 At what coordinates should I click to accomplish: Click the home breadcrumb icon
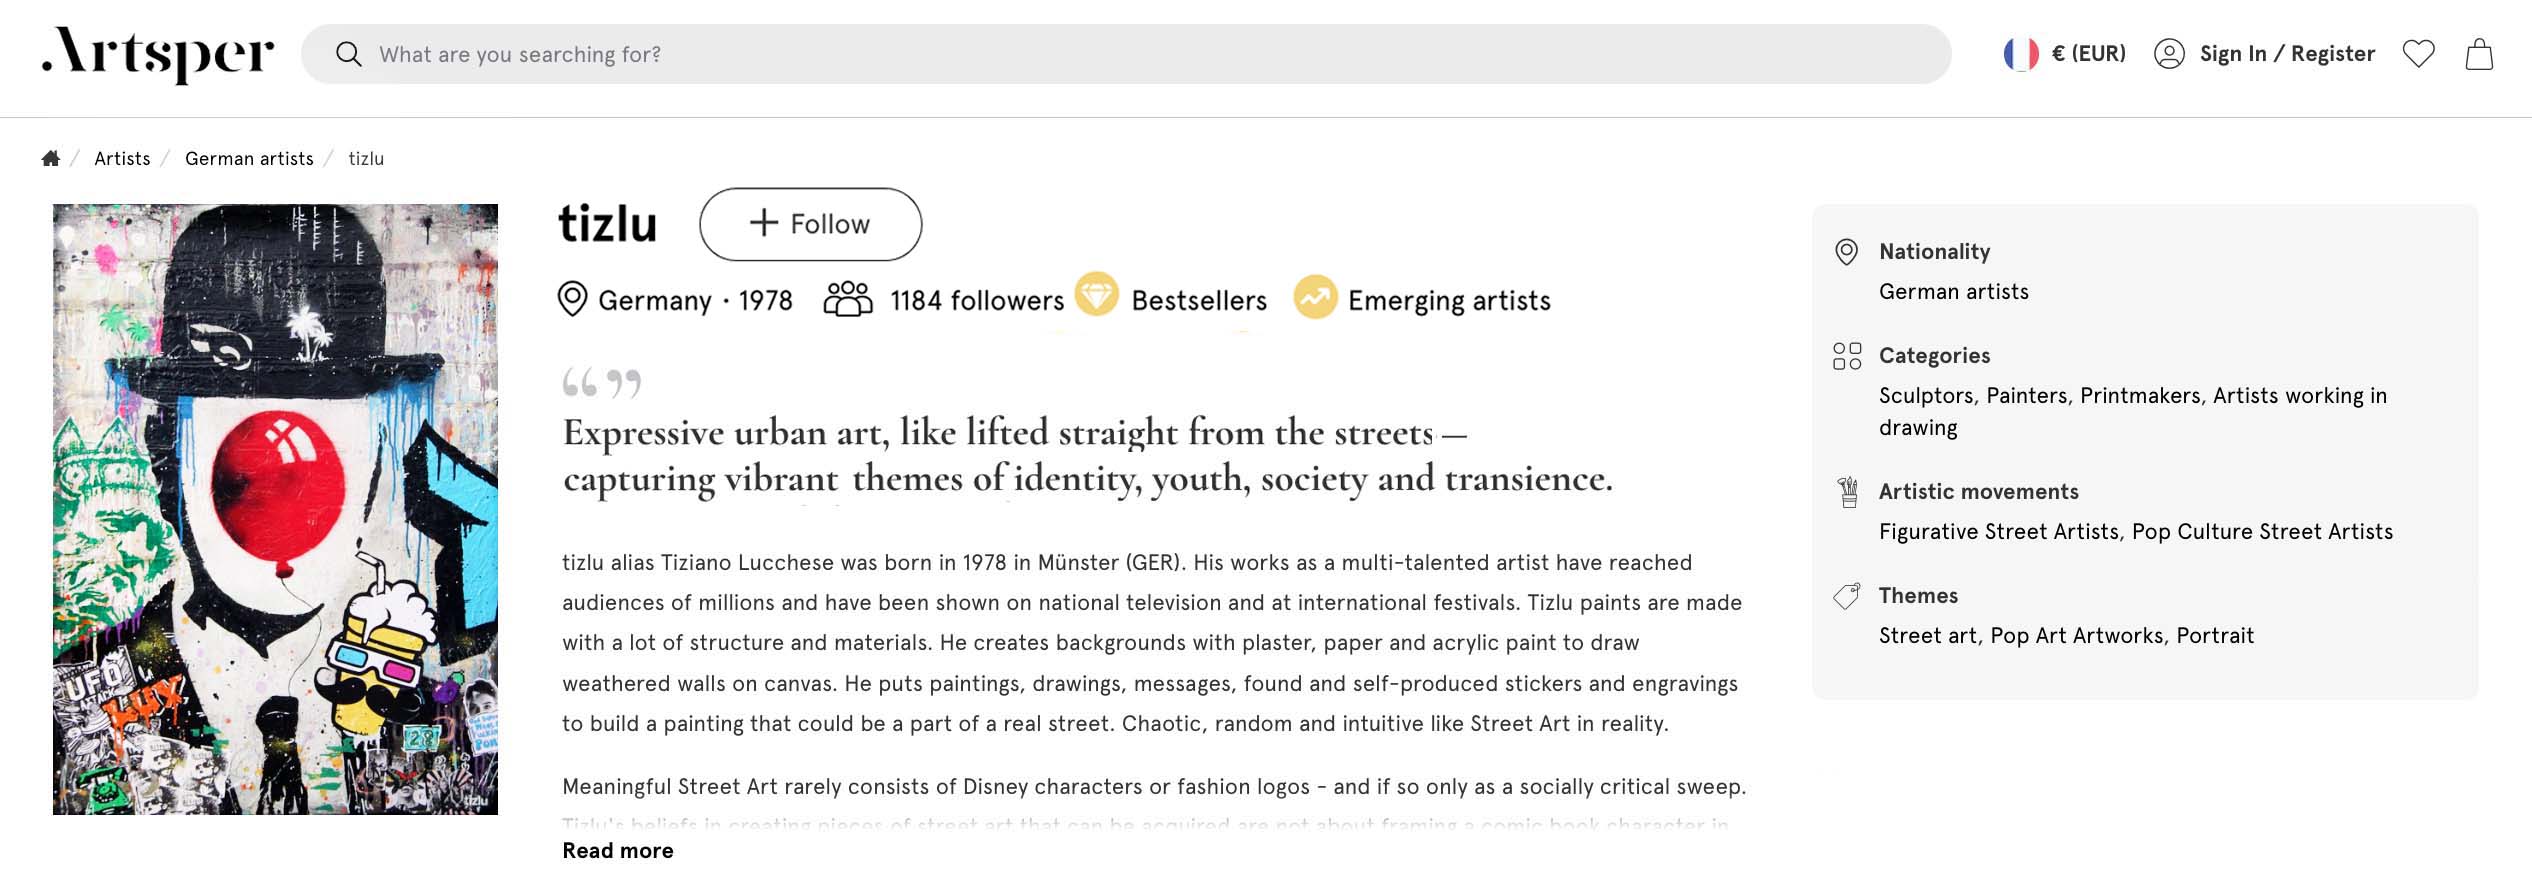51,158
